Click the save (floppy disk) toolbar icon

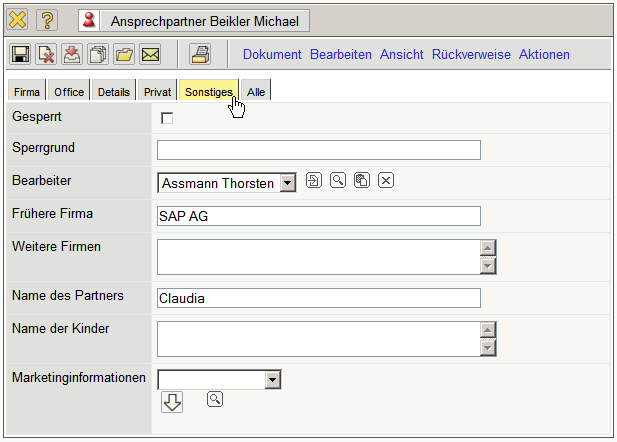point(20,55)
